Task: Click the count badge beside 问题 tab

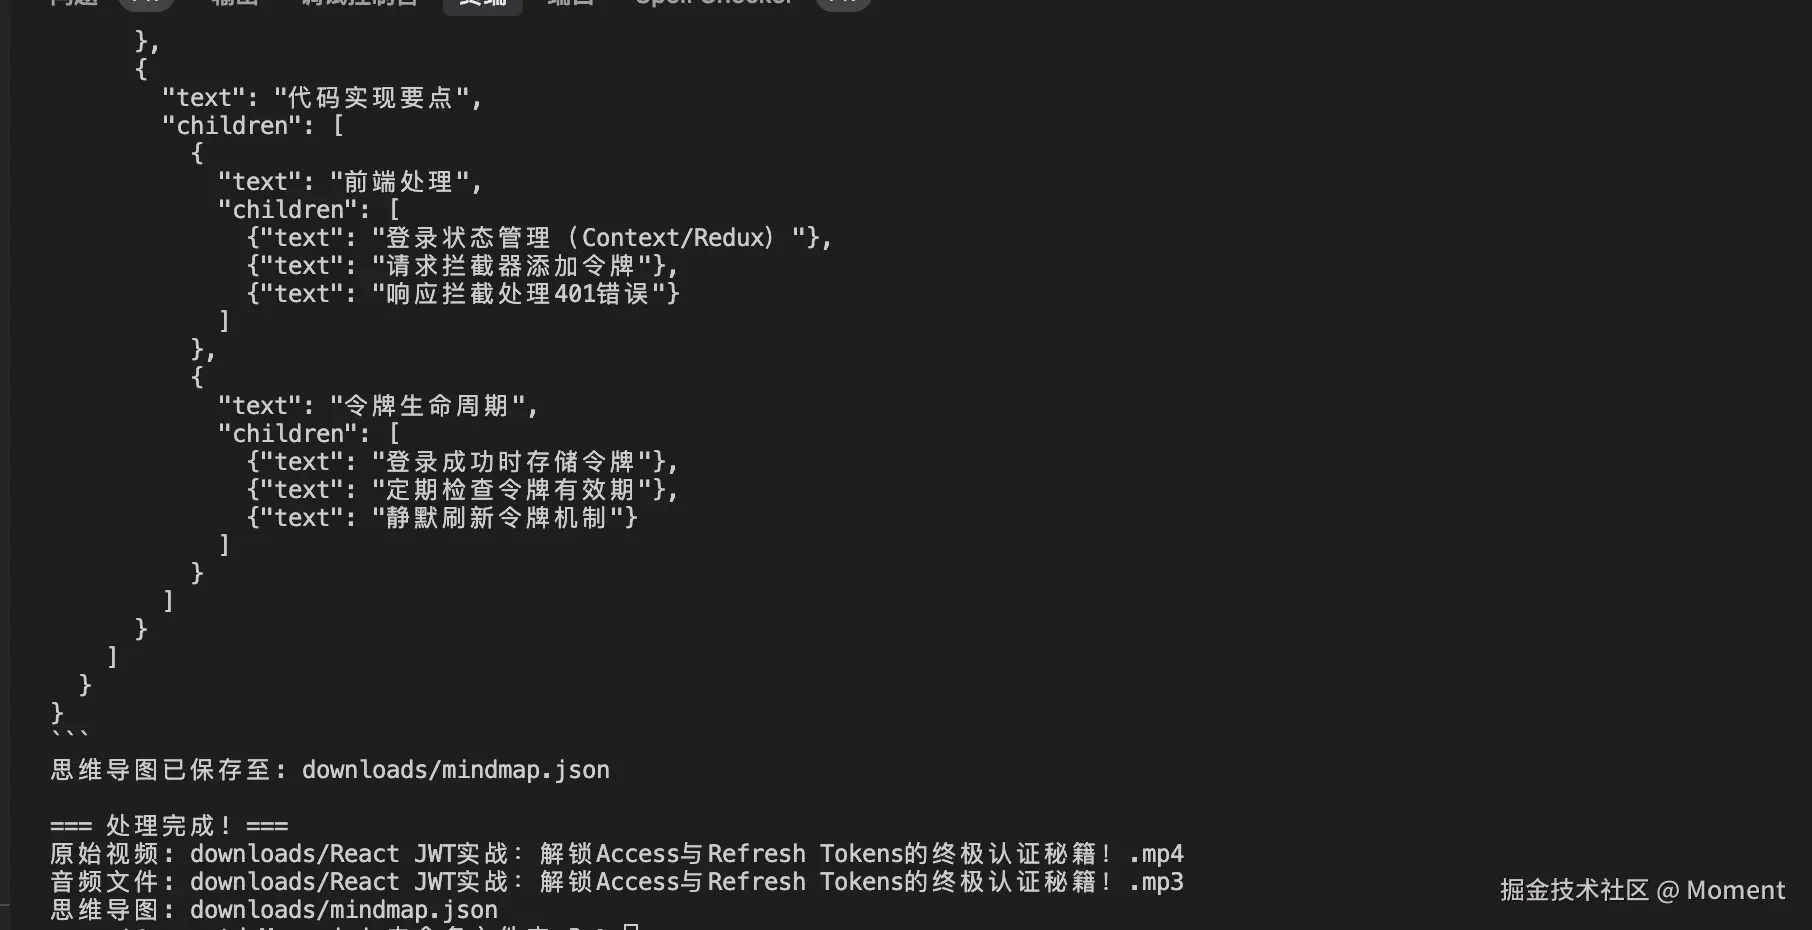Action: (x=146, y=3)
